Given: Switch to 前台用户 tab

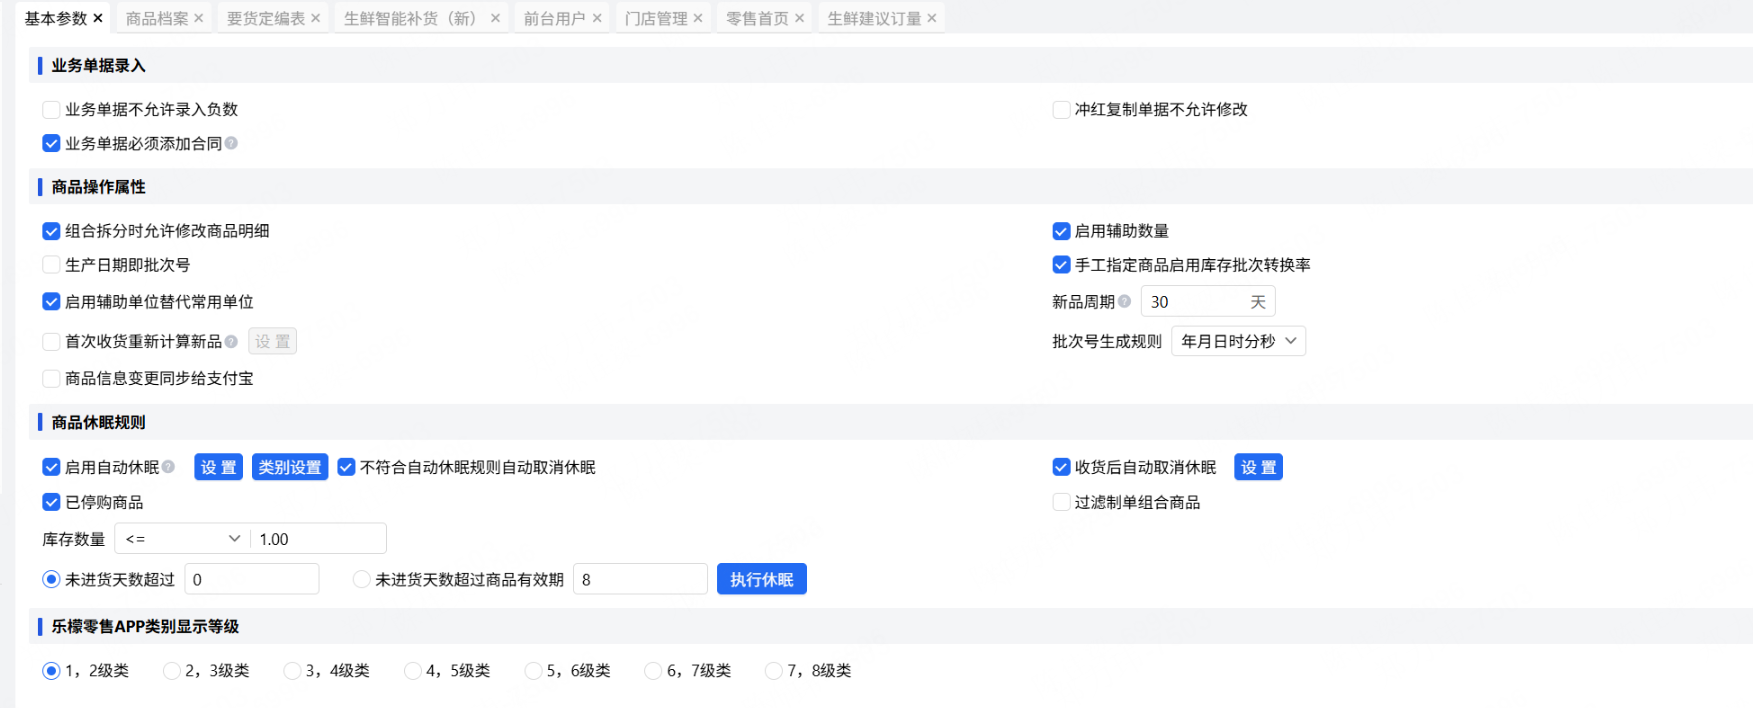Looking at the screenshot, I should tap(554, 18).
